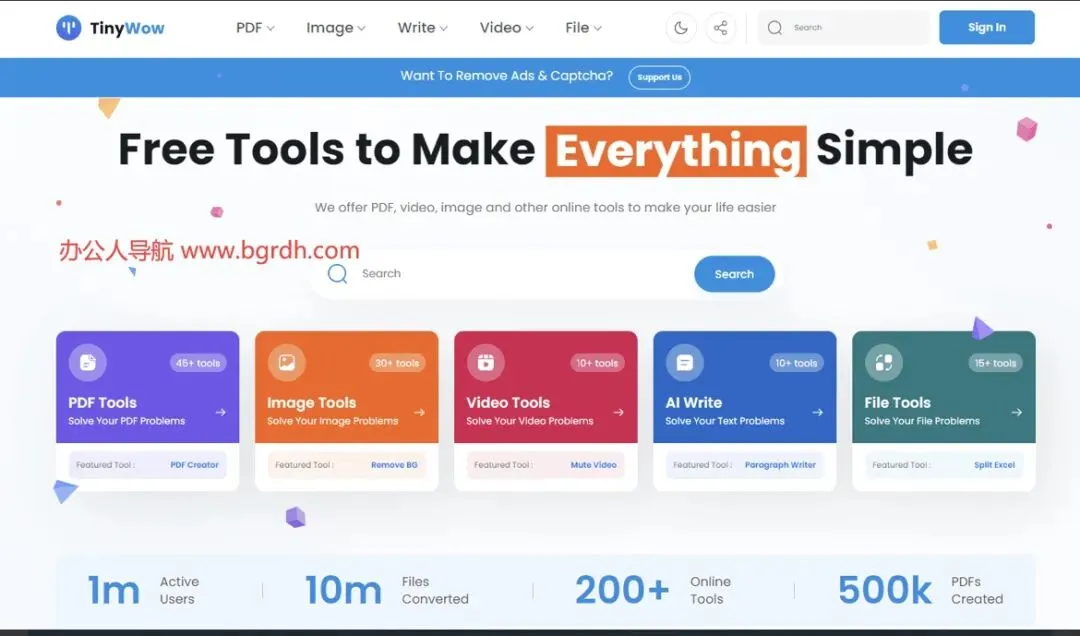This screenshot has width=1080, height=636.
Task: Click the Support Us button in the banner
Action: tap(659, 77)
